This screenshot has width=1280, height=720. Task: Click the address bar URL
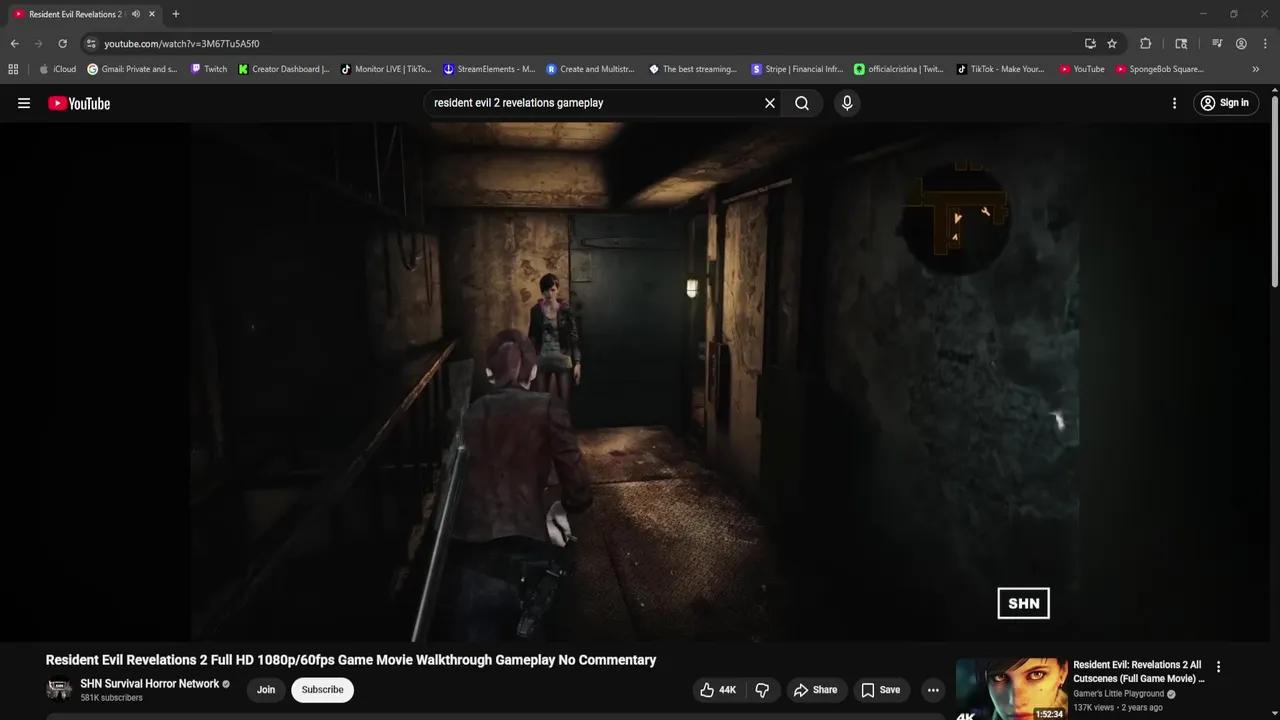[182, 44]
